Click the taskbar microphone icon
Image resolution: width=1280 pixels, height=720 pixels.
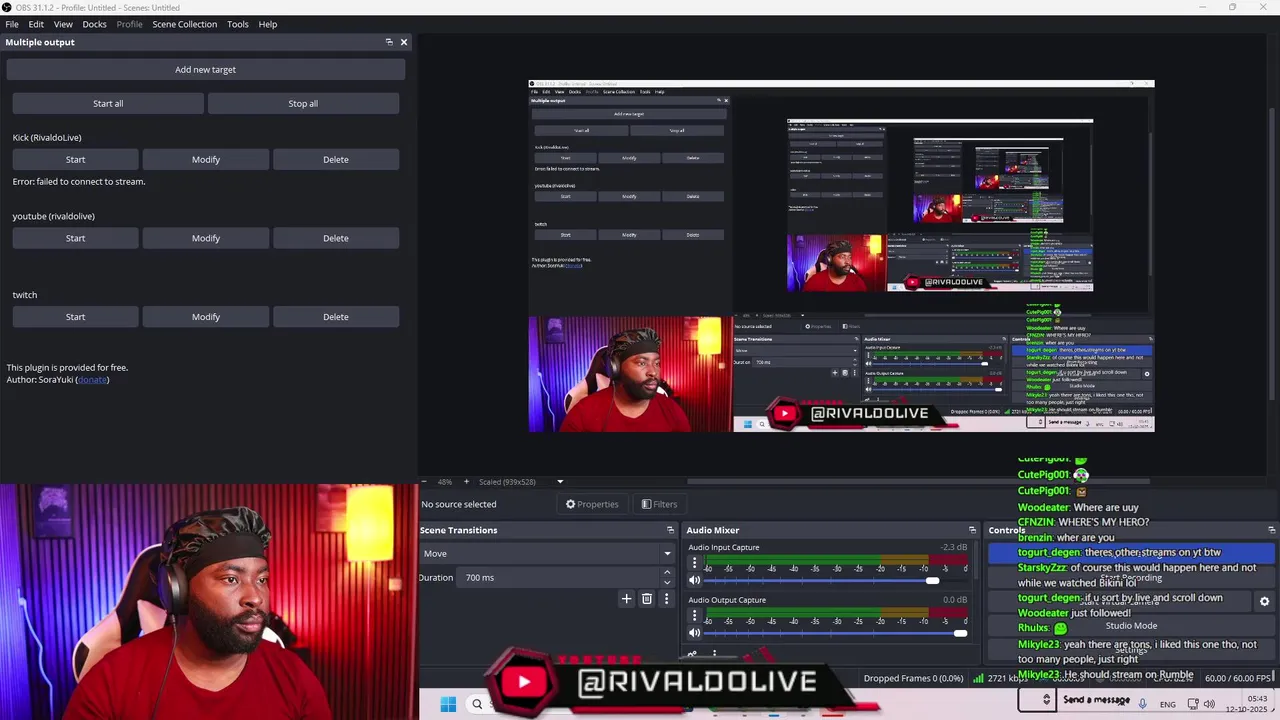coord(1142,704)
